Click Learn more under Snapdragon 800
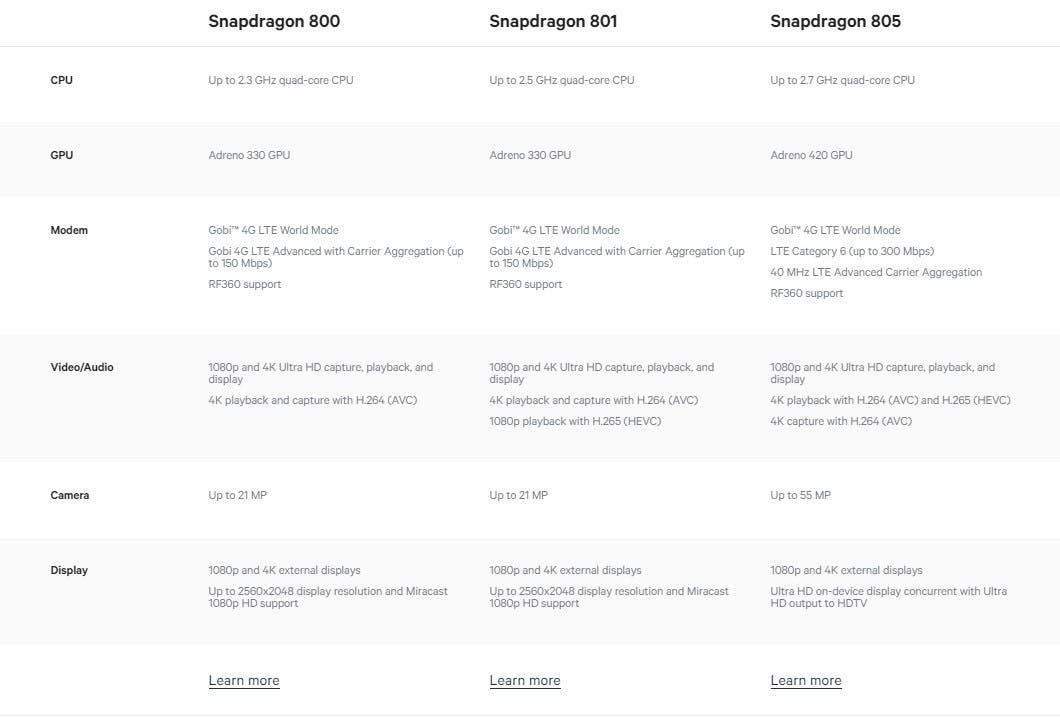This screenshot has width=1060, height=718. coord(244,681)
